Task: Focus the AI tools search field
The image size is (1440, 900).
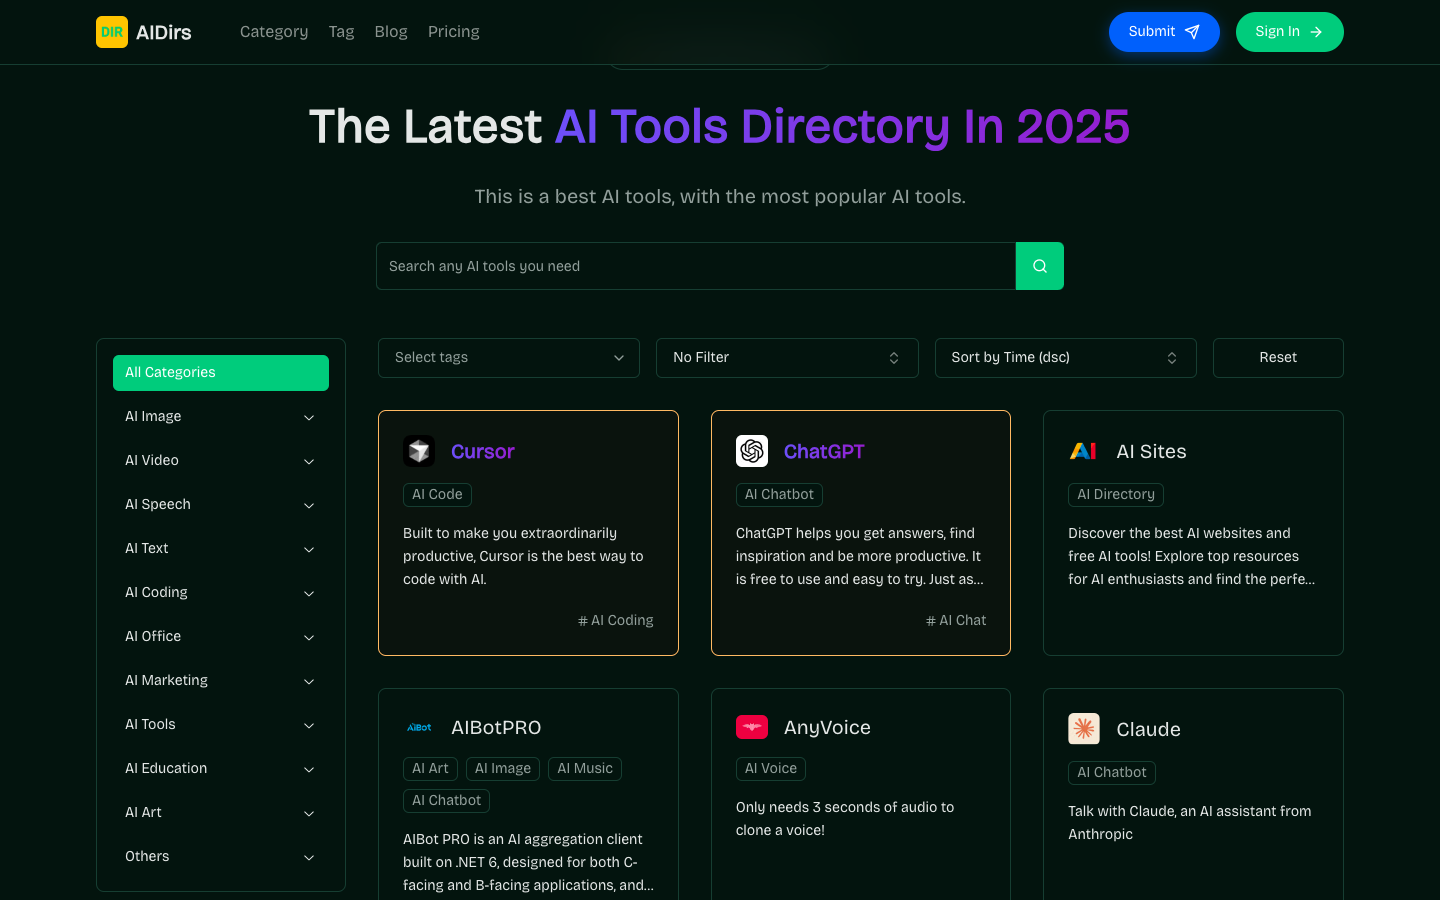Action: (695, 266)
